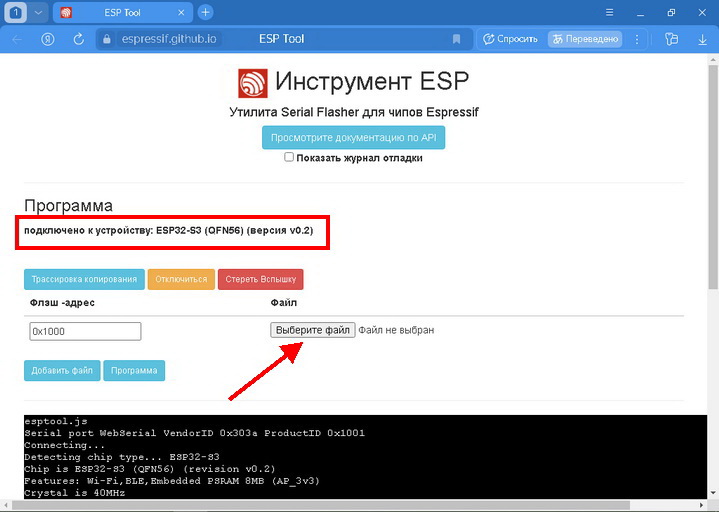Image resolution: width=719 pixels, height=512 pixels.
Task: Select the ESP Tool browser tab
Action: (x=122, y=12)
